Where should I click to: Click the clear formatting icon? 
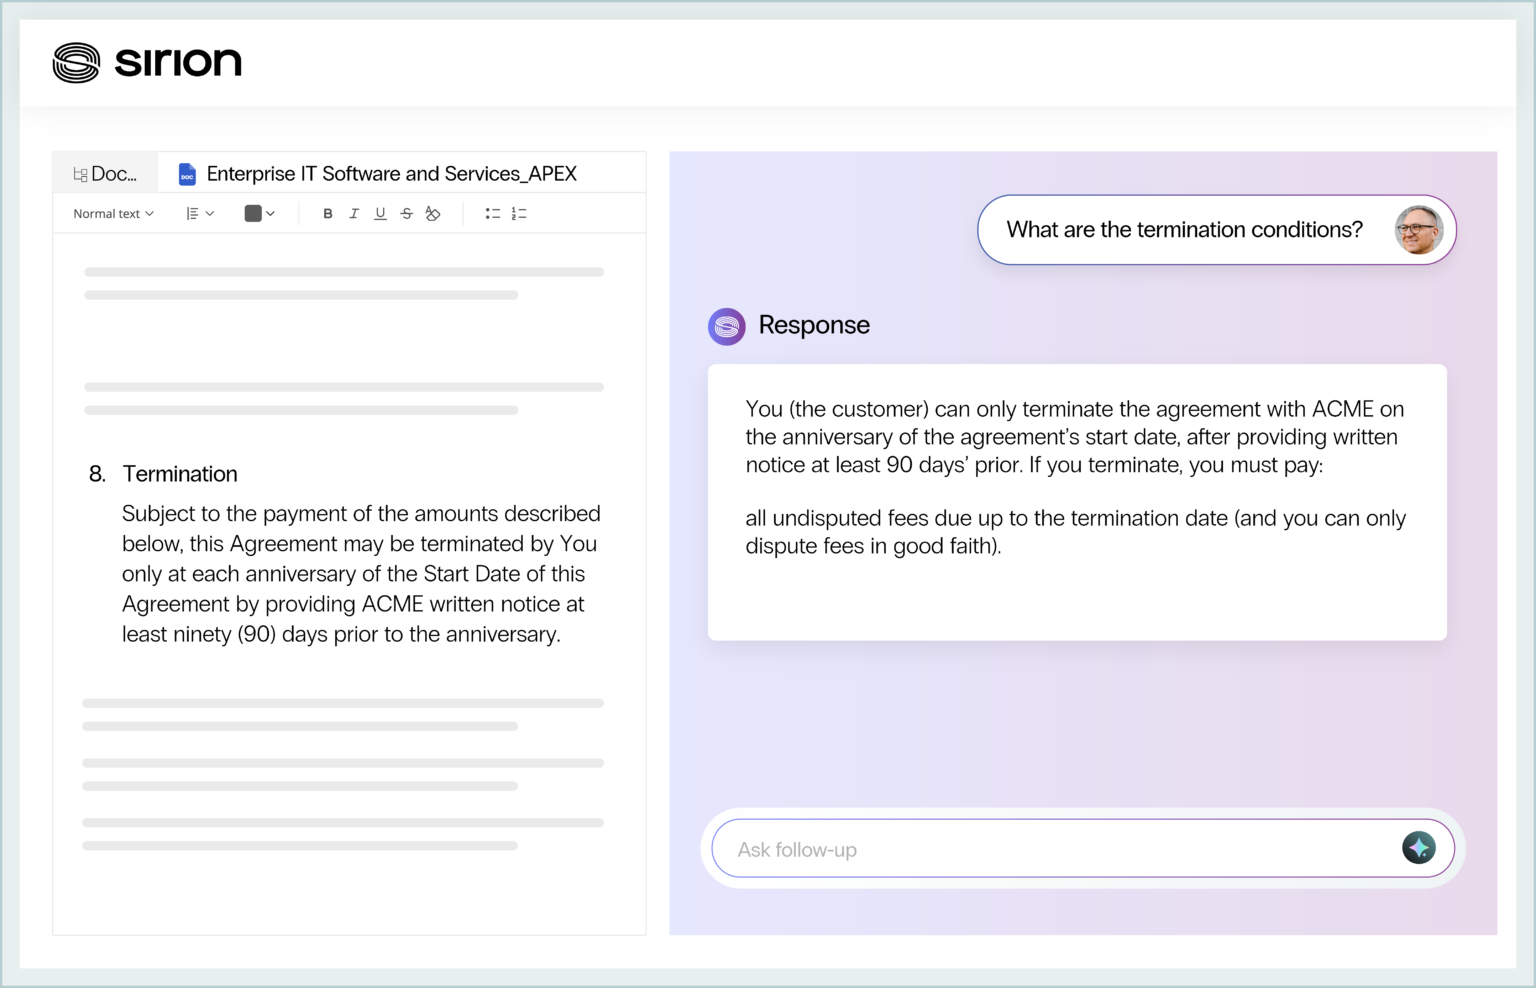click(x=433, y=214)
